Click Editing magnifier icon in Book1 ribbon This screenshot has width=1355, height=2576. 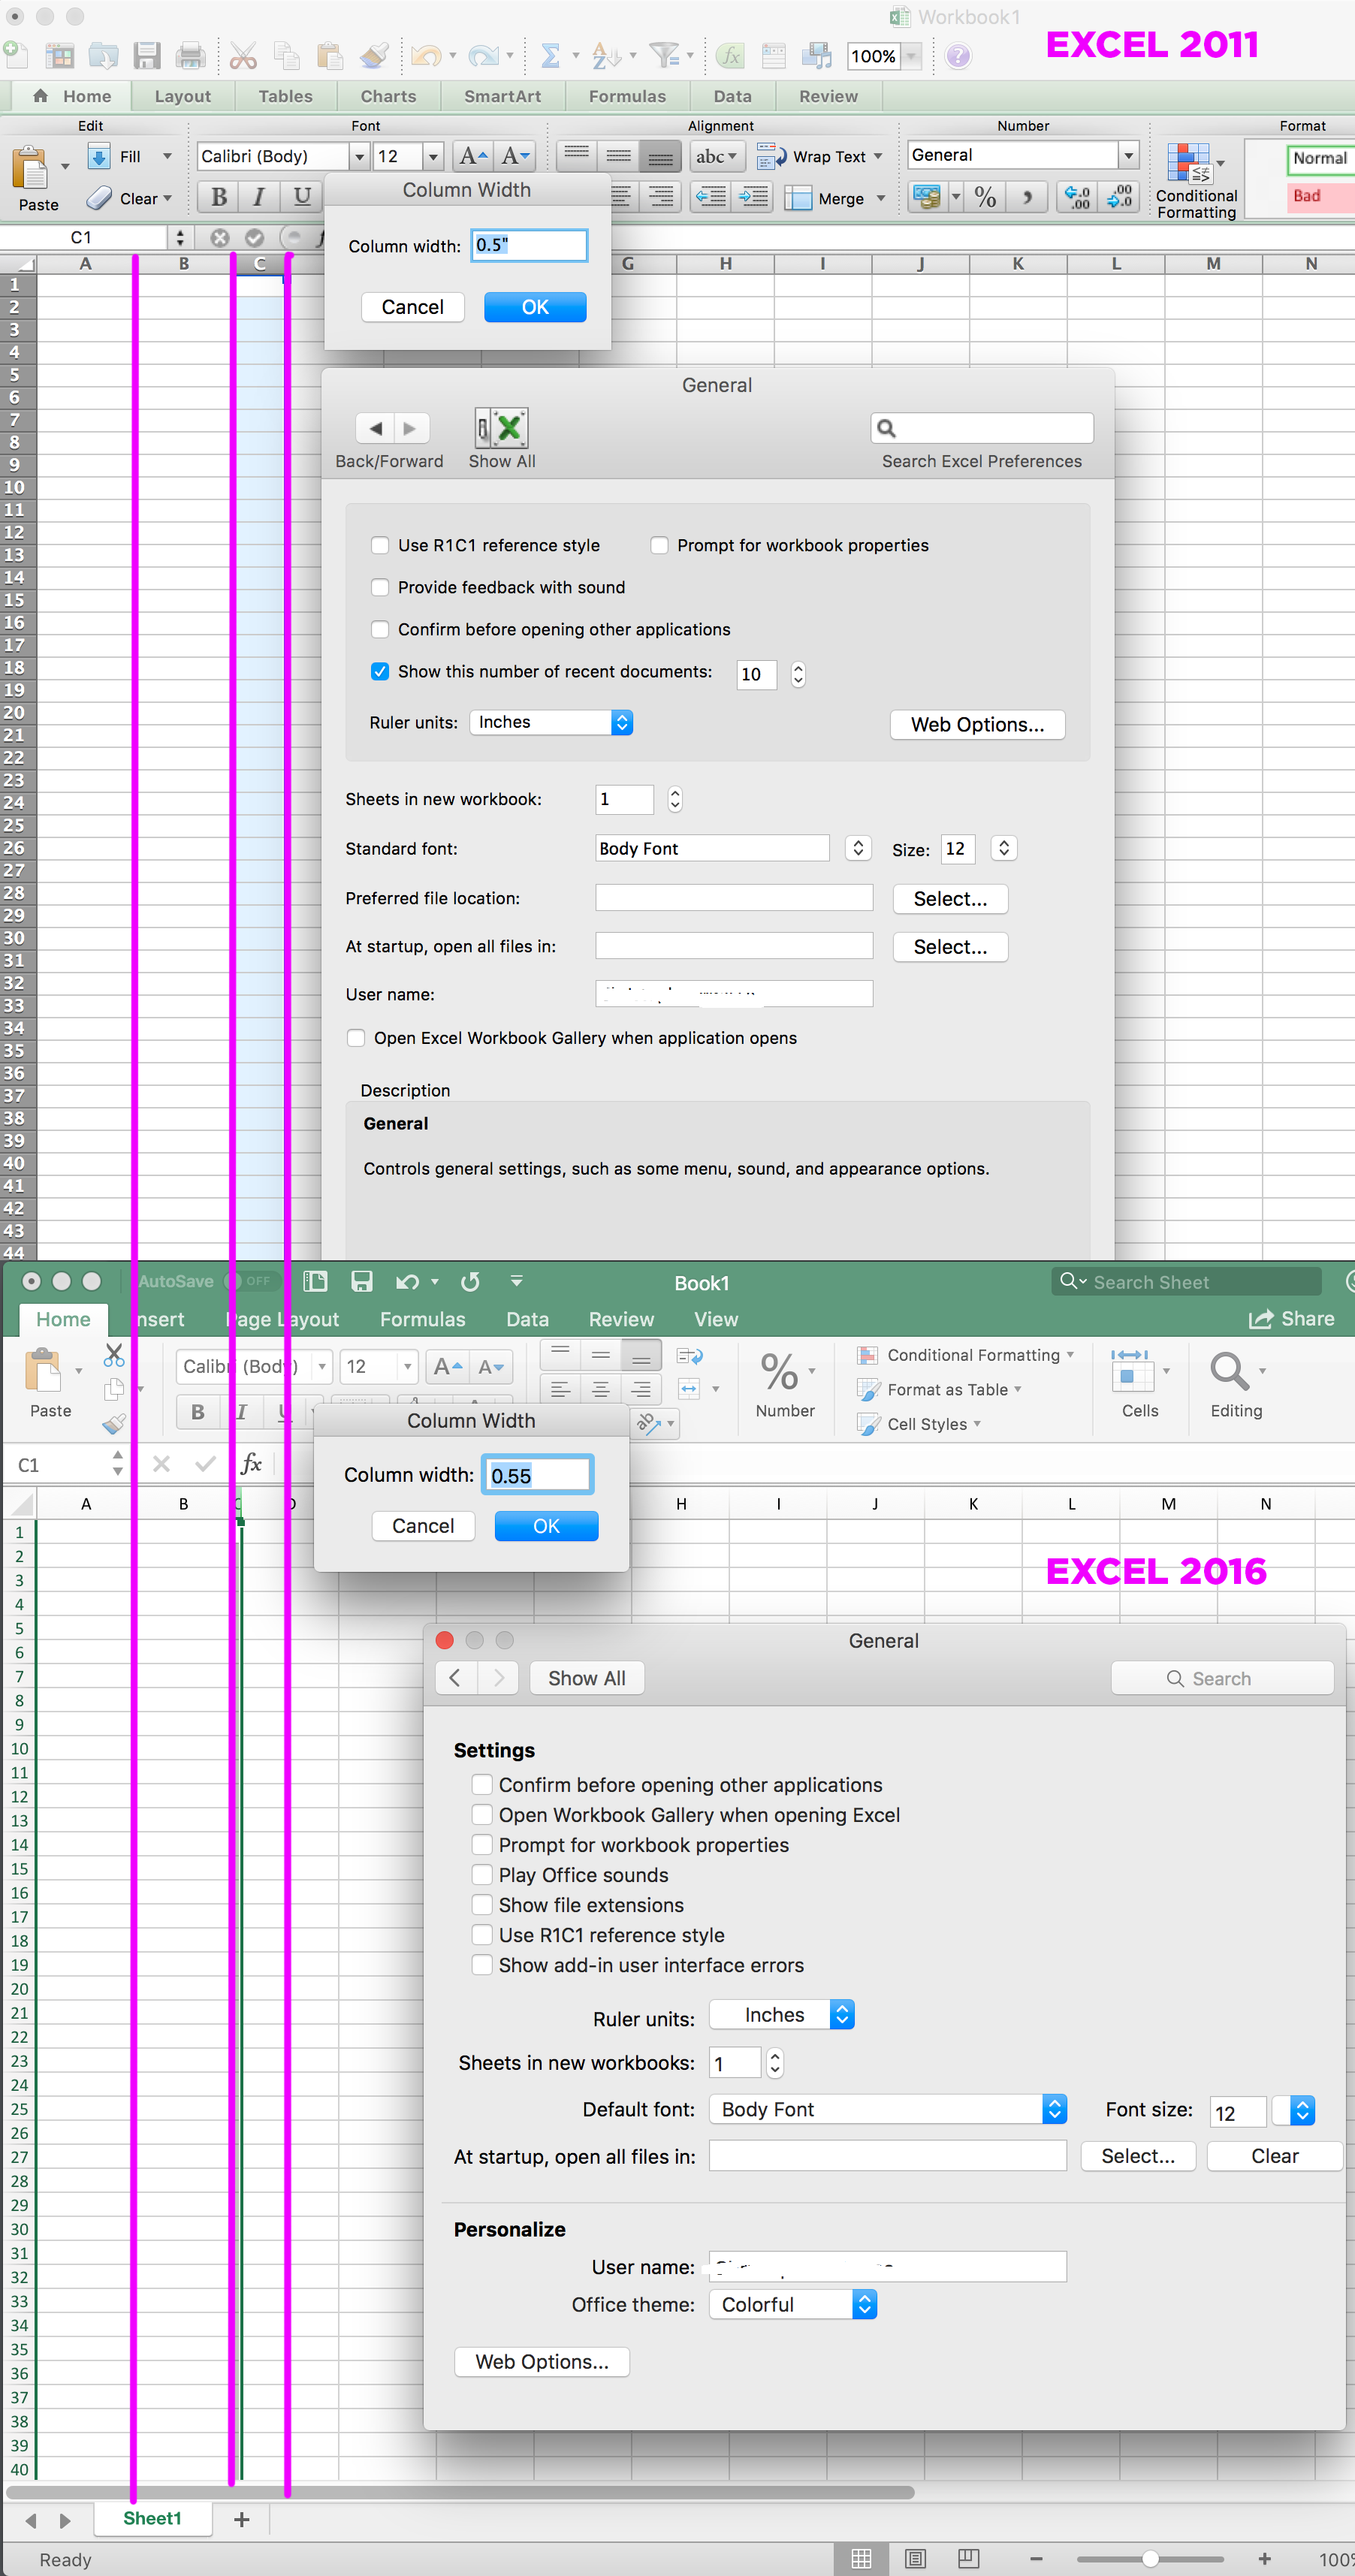tap(1229, 1371)
